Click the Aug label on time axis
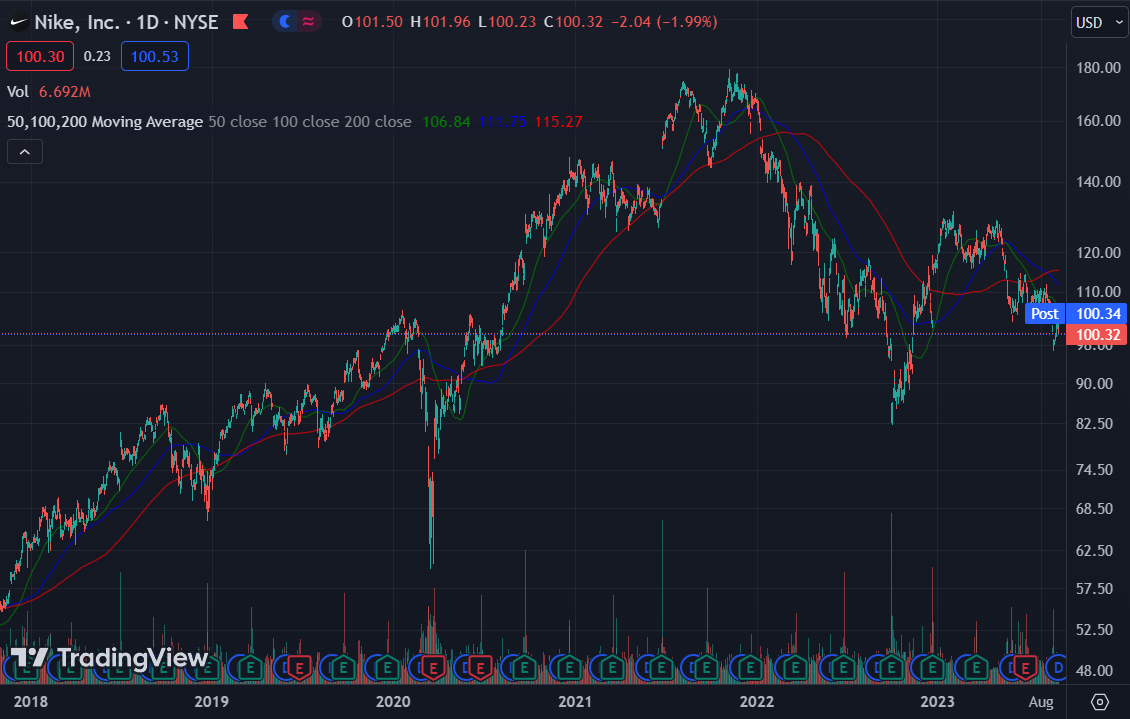 [x=1041, y=702]
